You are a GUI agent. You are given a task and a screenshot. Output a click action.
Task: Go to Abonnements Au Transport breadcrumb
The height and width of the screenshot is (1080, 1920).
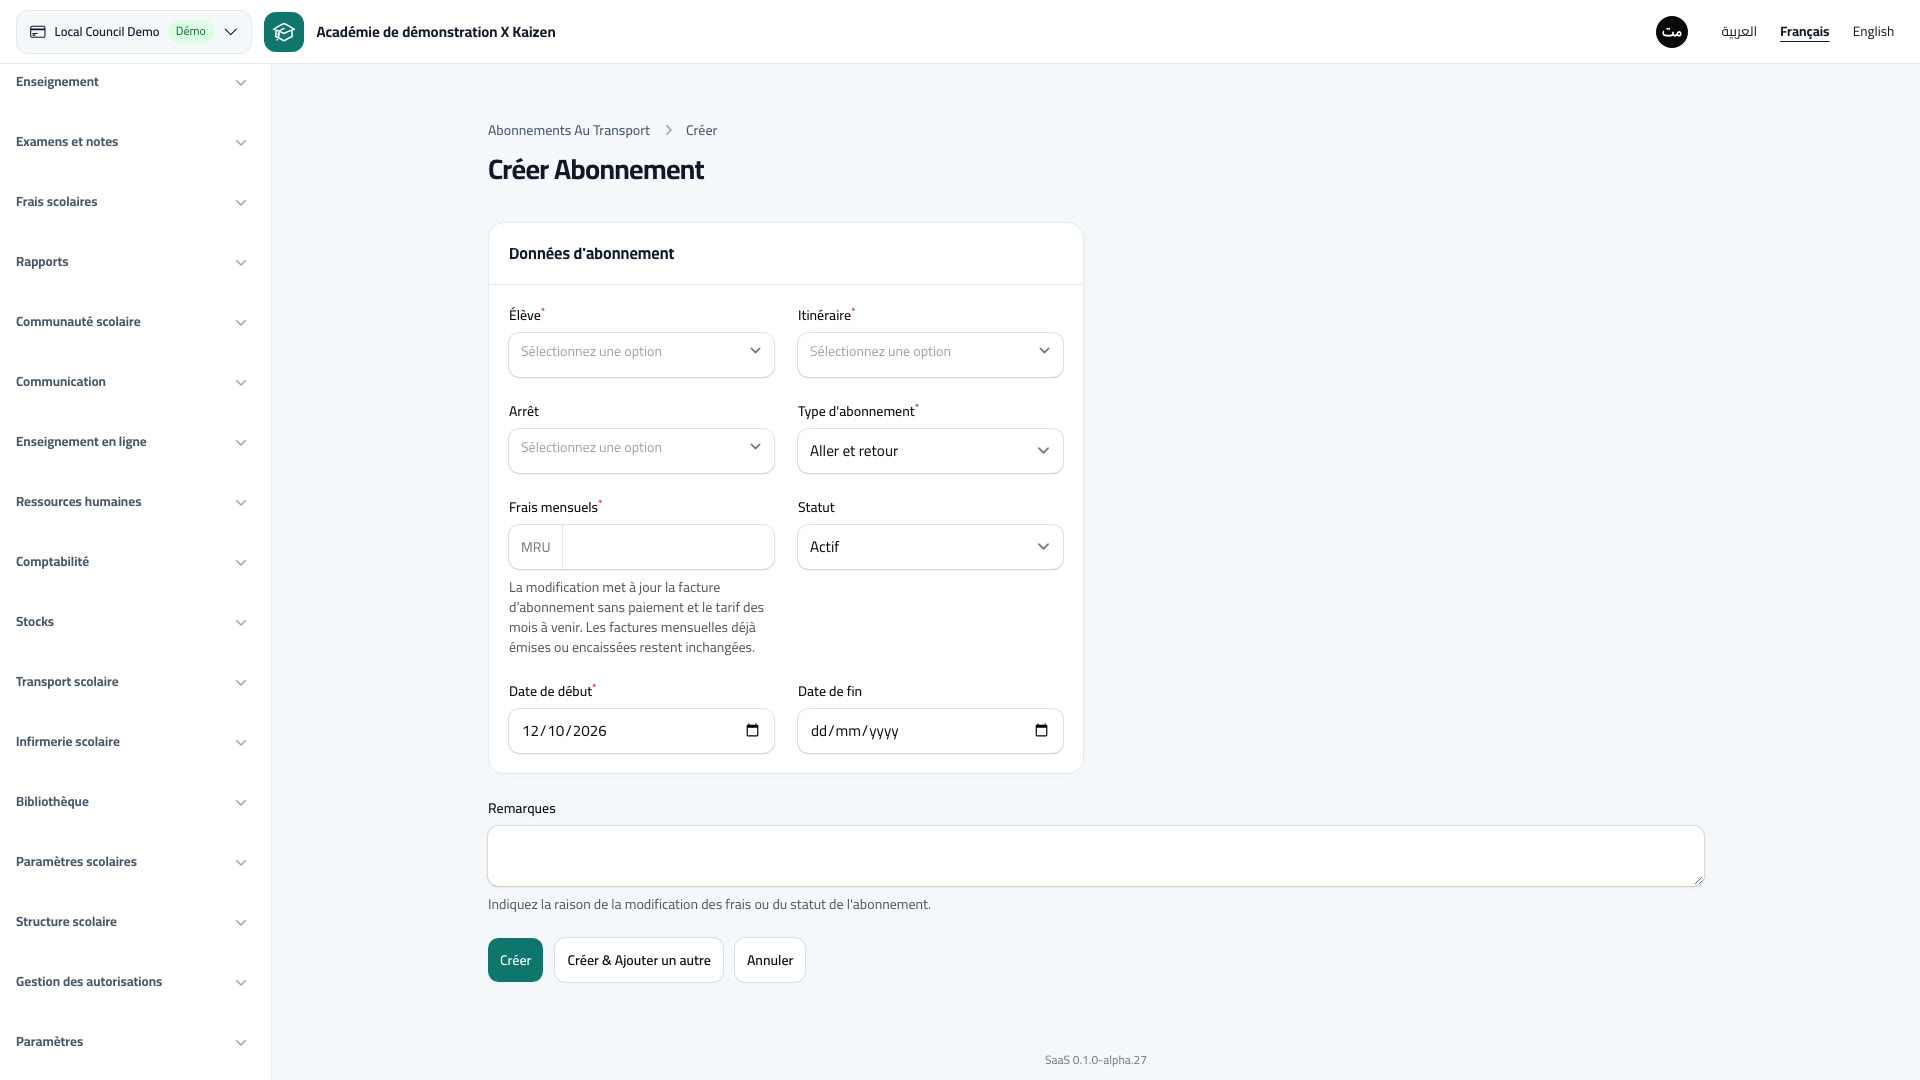coord(568,131)
